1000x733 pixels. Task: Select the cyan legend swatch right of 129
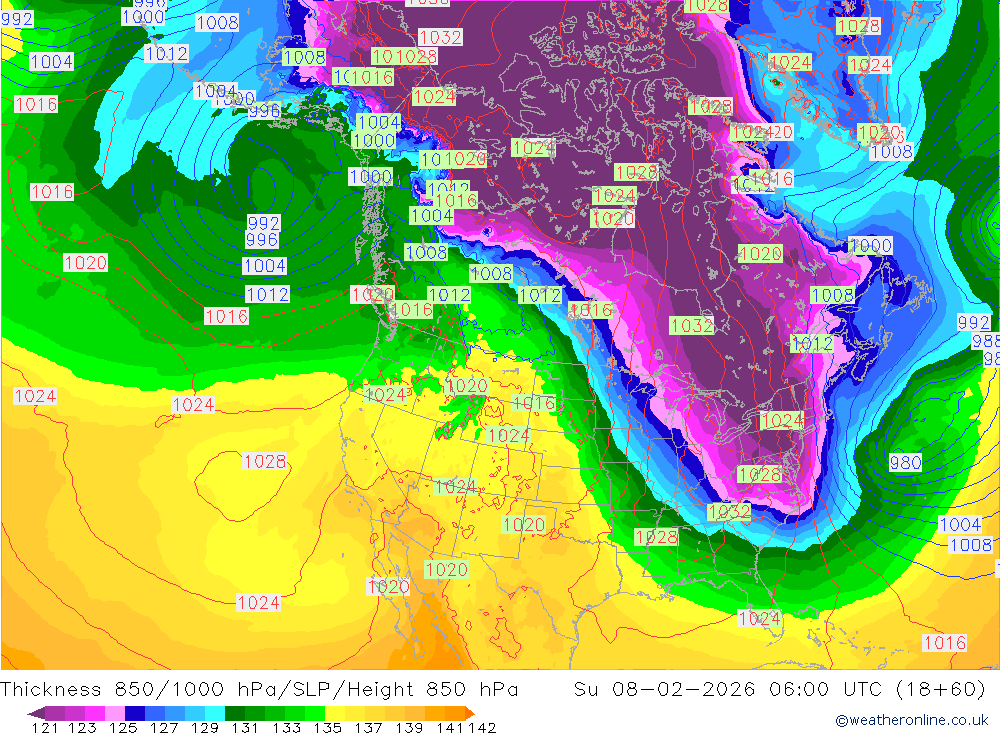coord(215,713)
